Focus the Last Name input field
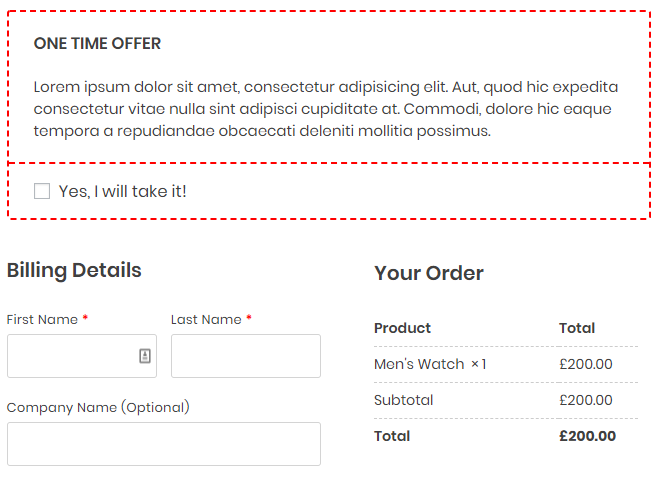The width and height of the screenshot is (659, 483). [245, 356]
